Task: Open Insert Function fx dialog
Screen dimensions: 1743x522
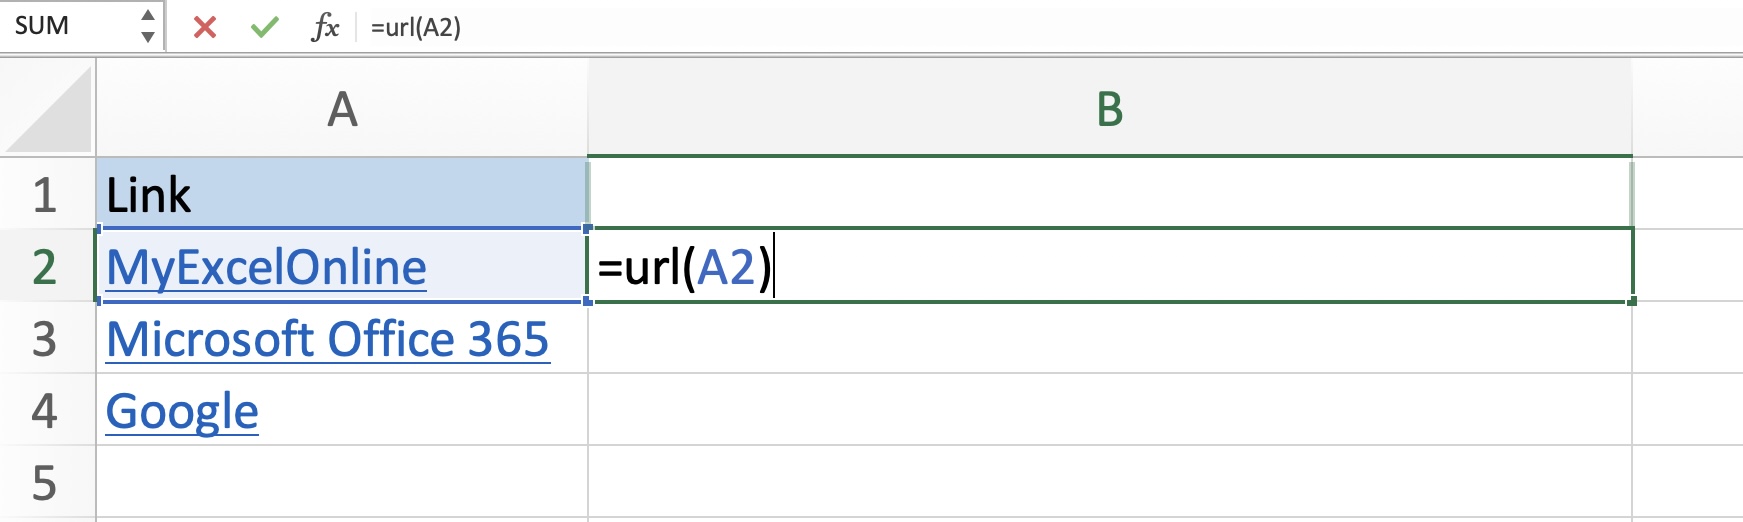Action: [325, 27]
